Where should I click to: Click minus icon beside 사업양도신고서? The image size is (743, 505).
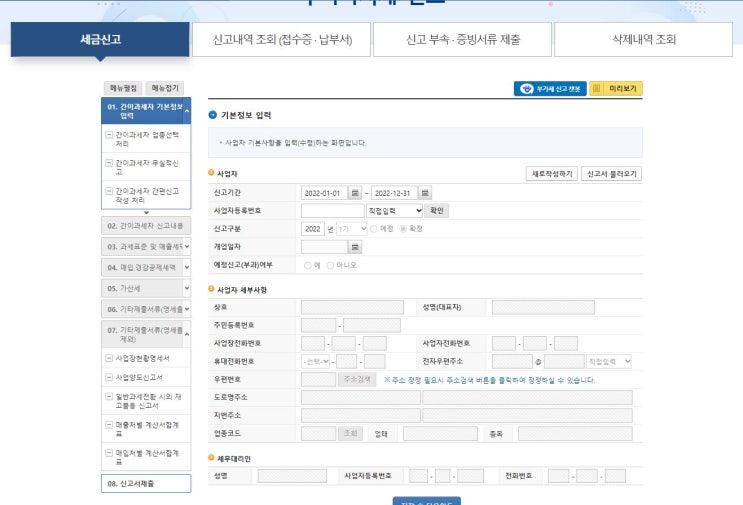109,377
